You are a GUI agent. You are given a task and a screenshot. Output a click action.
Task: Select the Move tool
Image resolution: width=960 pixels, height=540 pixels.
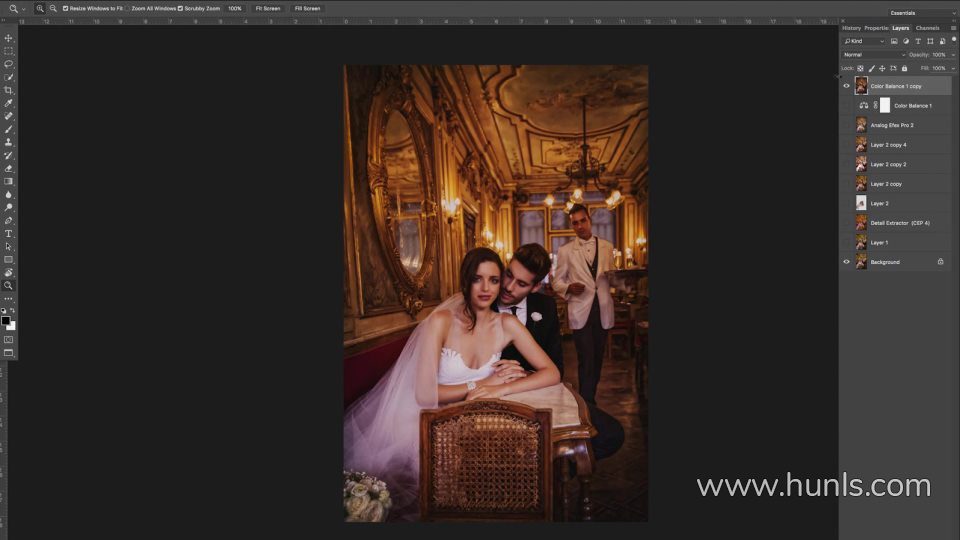9,38
